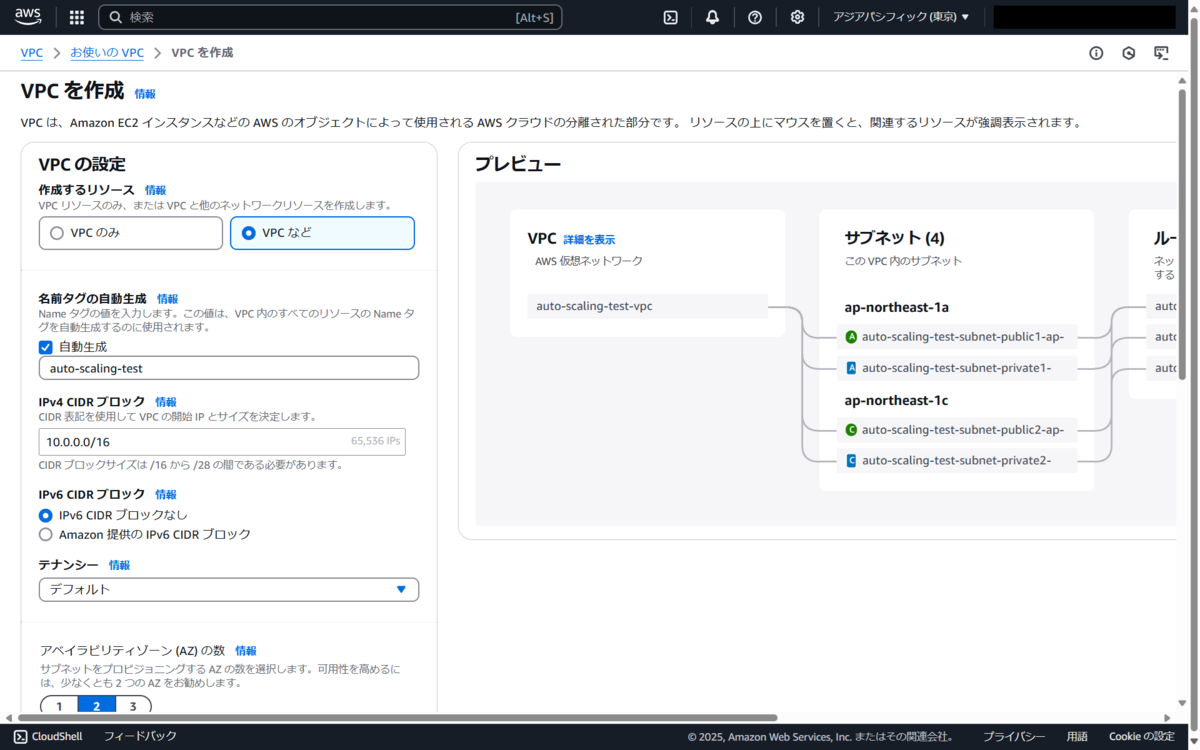1200x750 pixels.
Task: Click the search magnifier icon
Action: coord(116,17)
